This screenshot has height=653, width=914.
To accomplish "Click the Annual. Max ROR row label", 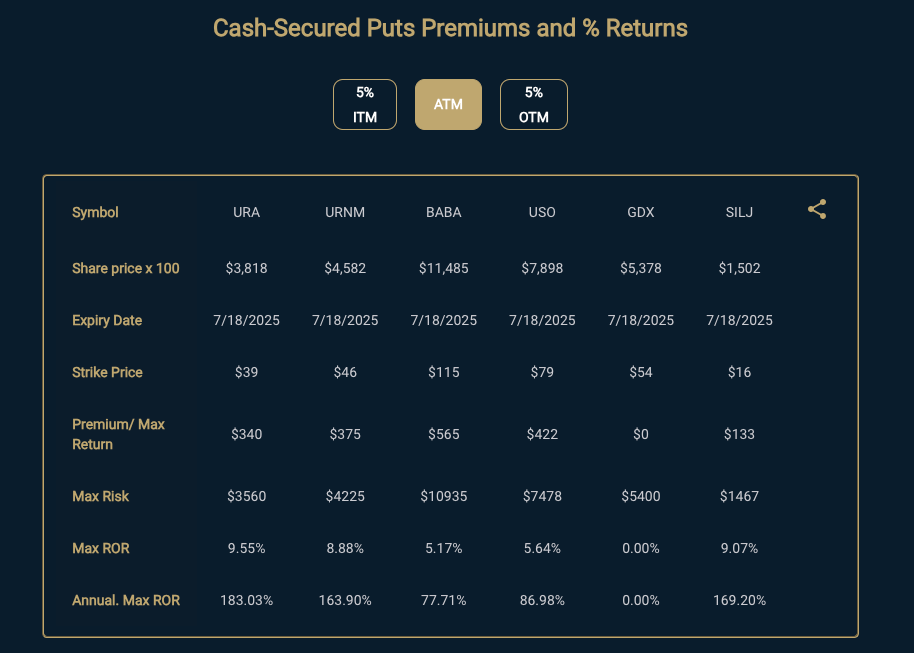I will click(x=126, y=600).
